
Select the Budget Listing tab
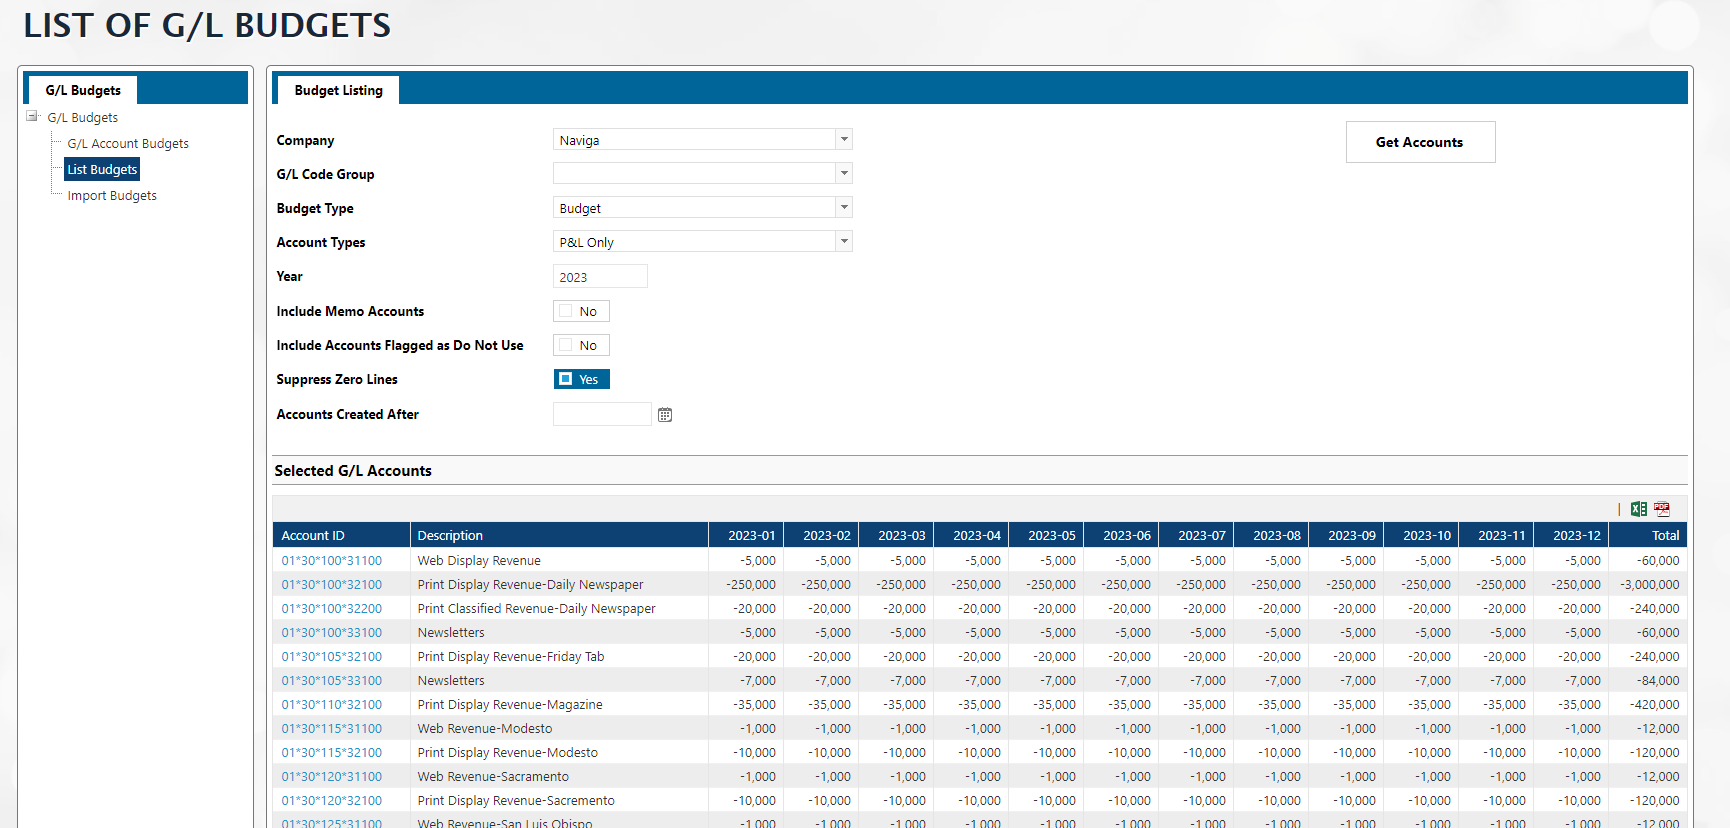click(338, 90)
